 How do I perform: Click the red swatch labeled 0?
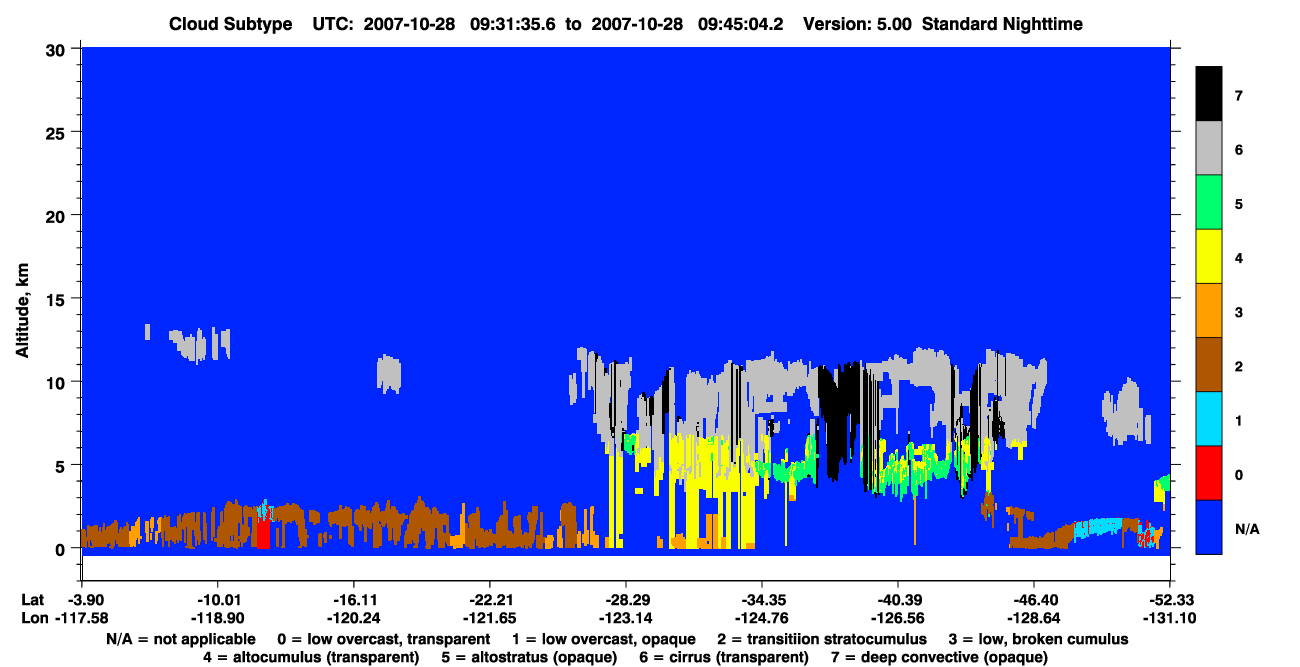pos(1209,472)
